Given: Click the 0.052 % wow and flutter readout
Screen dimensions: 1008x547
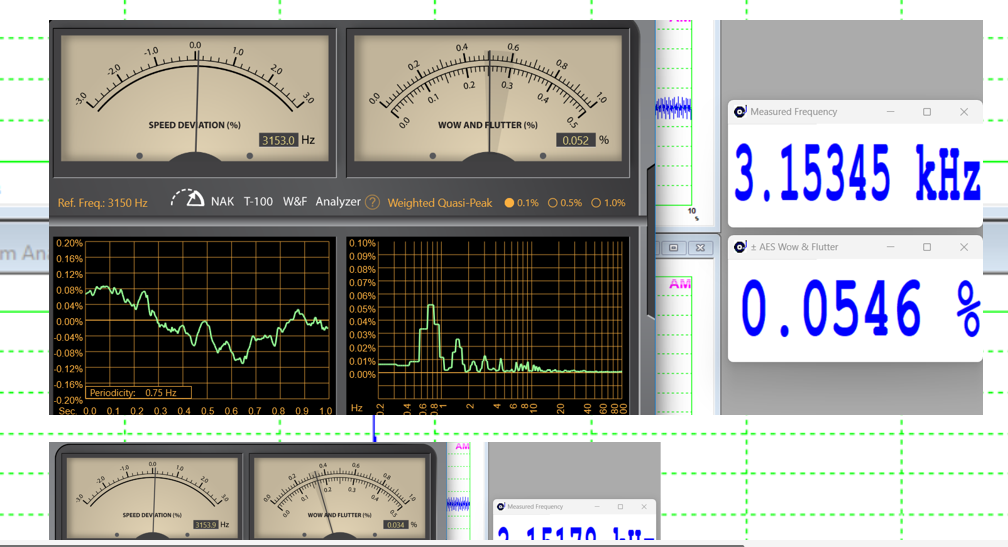Looking at the screenshot, I should tap(575, 141).
